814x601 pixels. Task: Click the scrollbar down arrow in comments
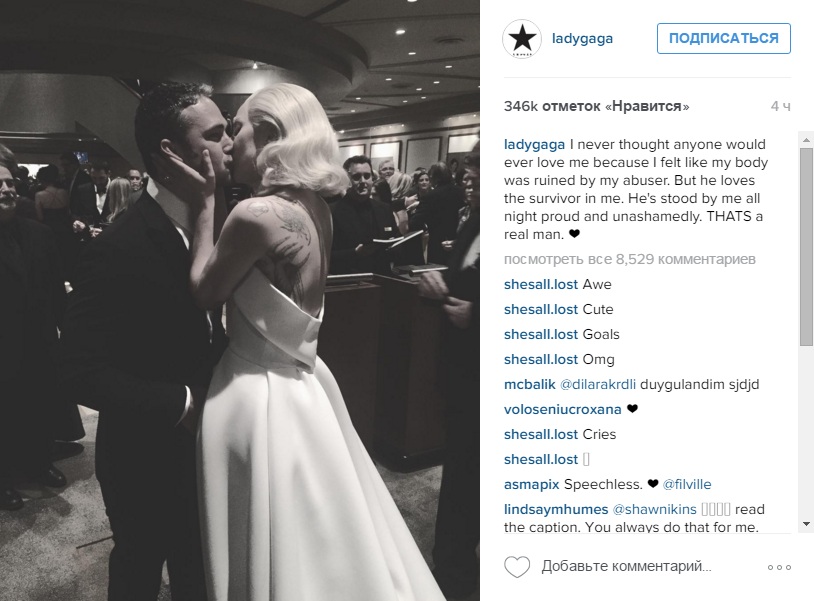[x=806, y=524]
